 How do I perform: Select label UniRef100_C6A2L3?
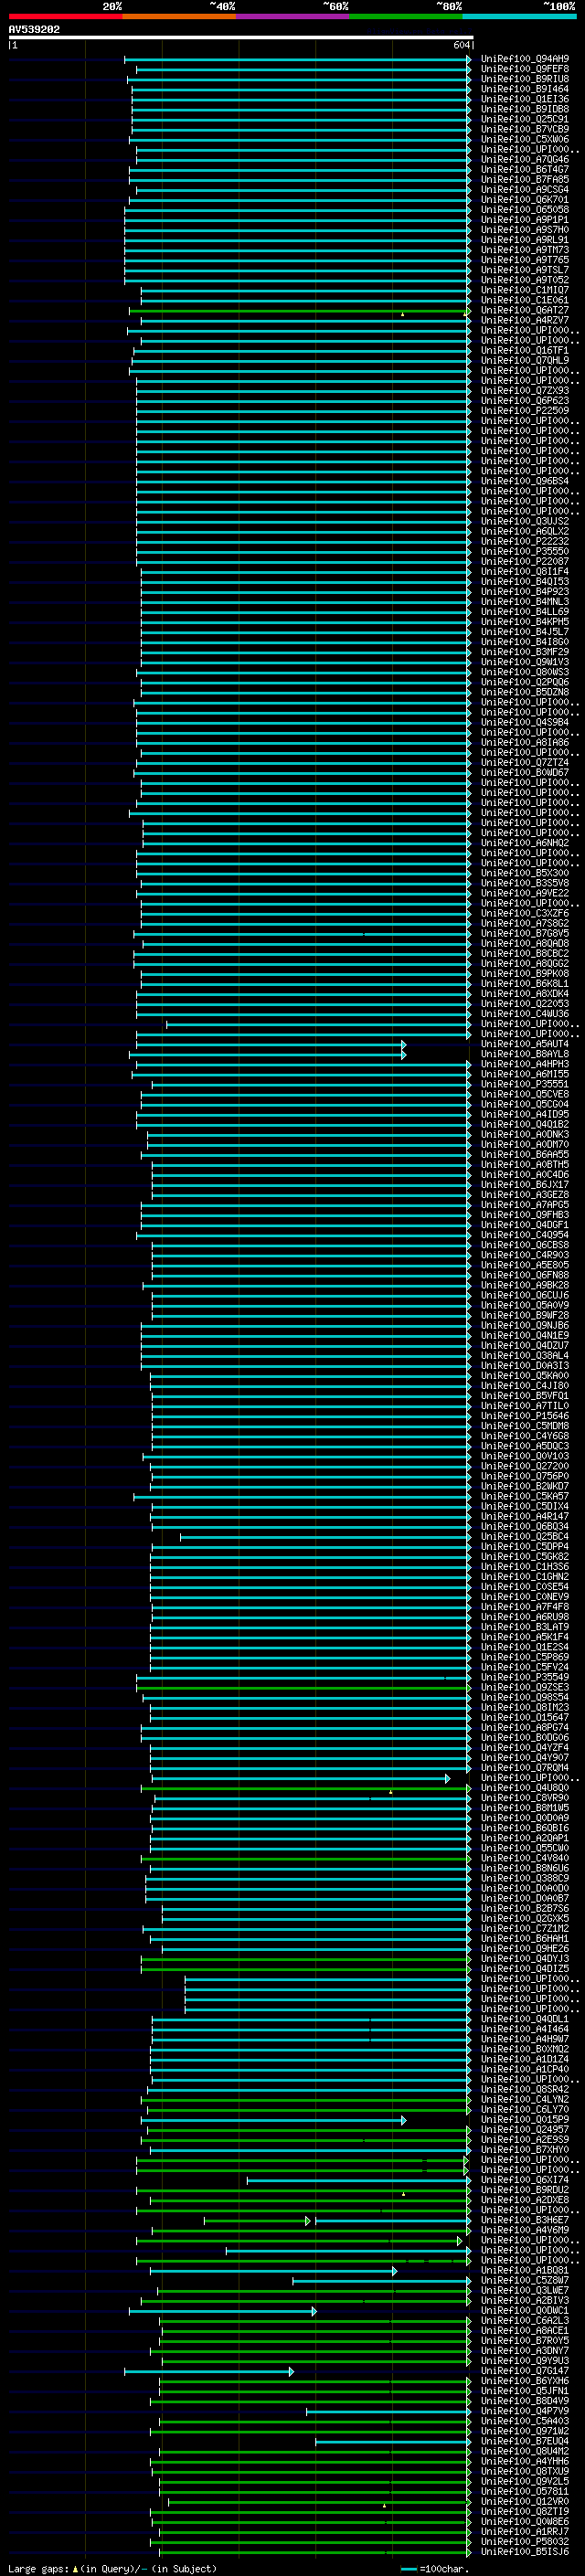[x=525, y=2321]
